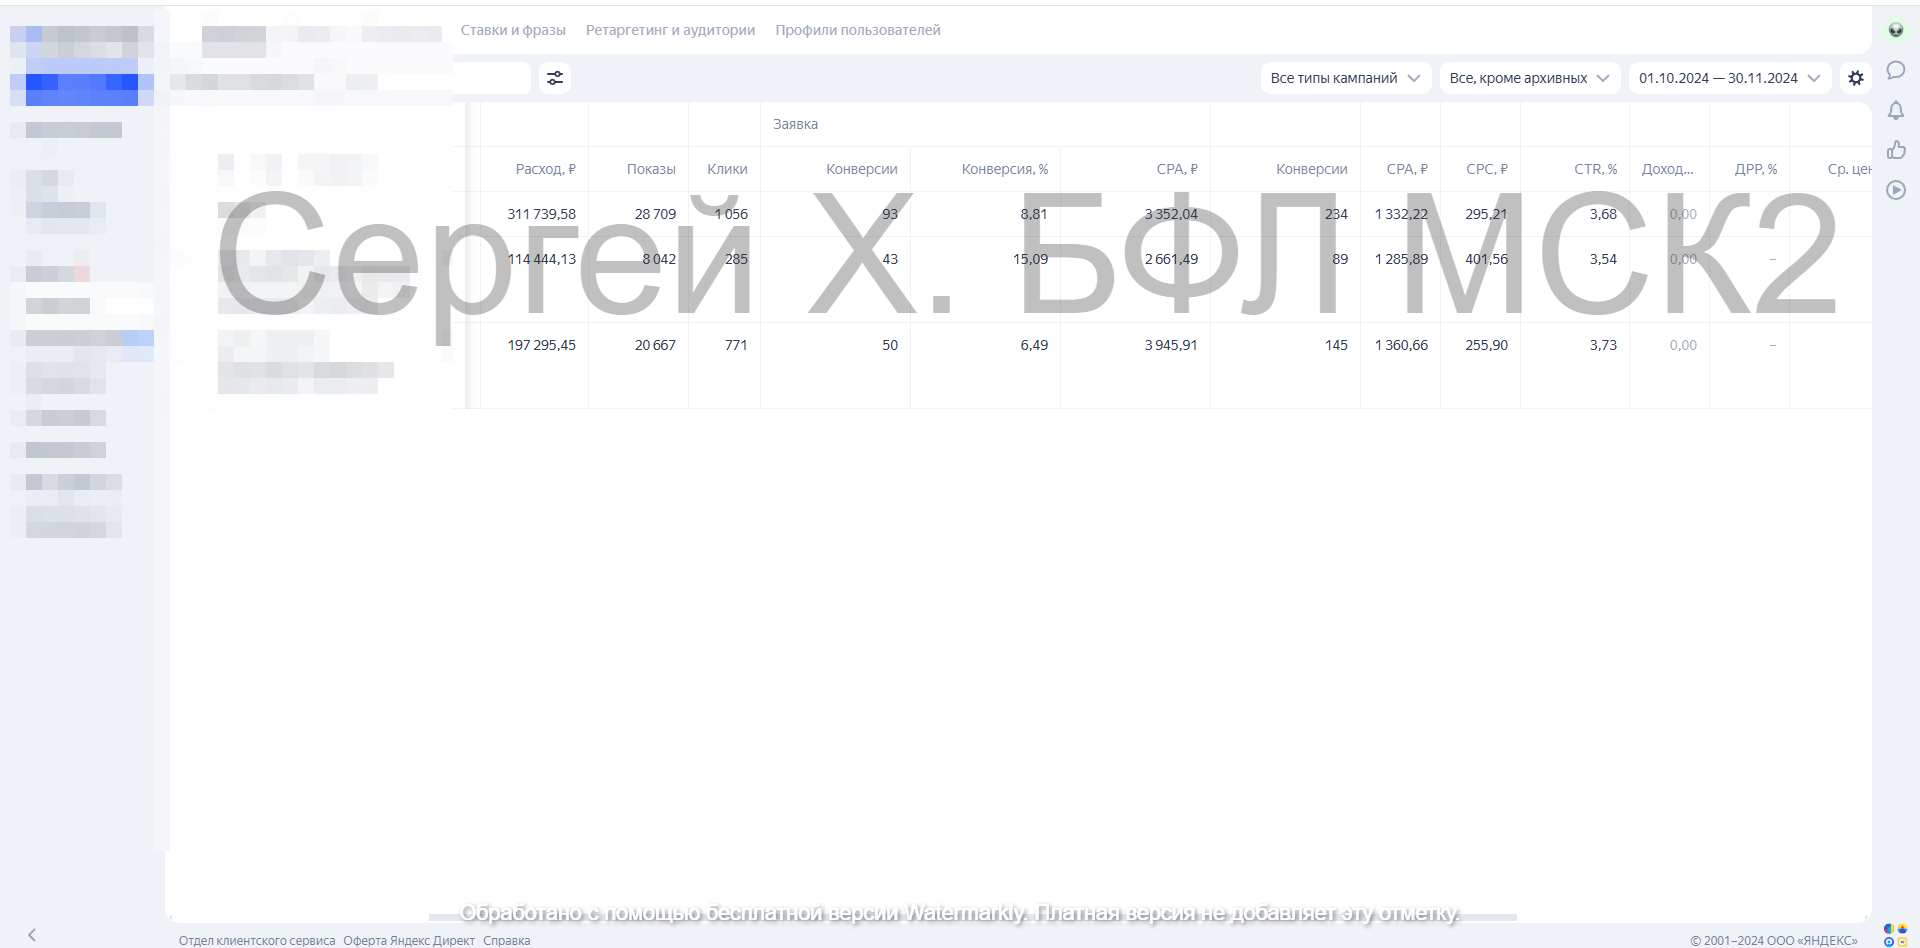Open the colorful widget icon bottom-right

click(x=1895, y=935)
